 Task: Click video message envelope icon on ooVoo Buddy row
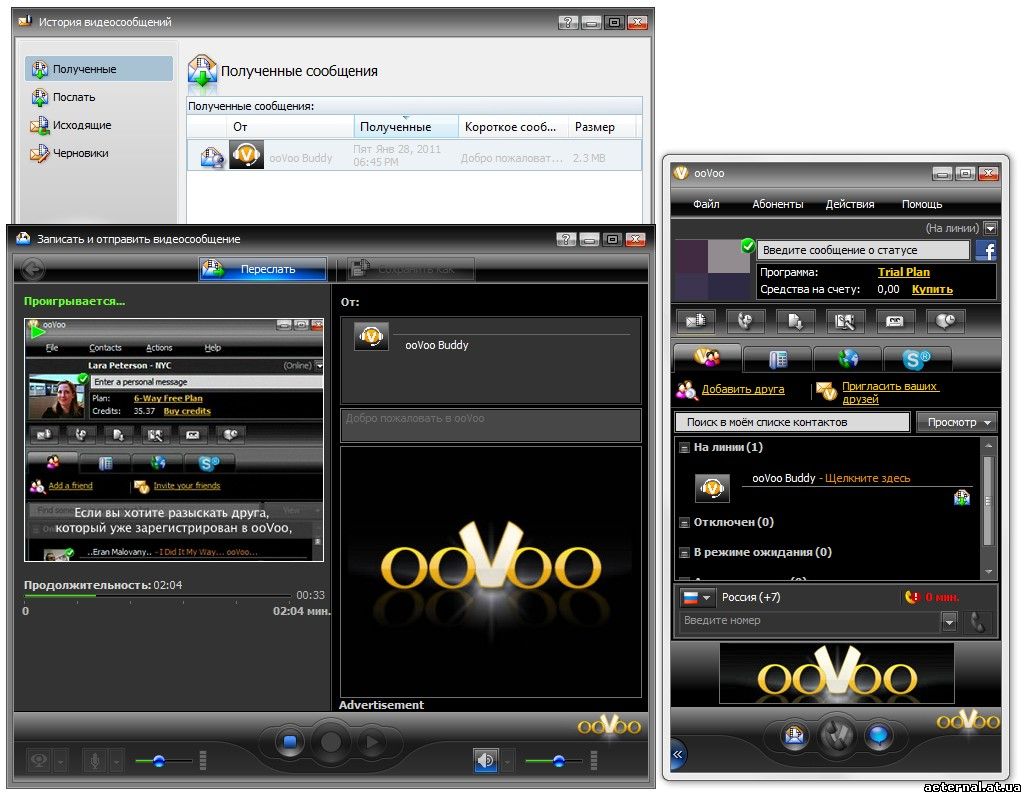pyautogui.click(x=961, y=498)
